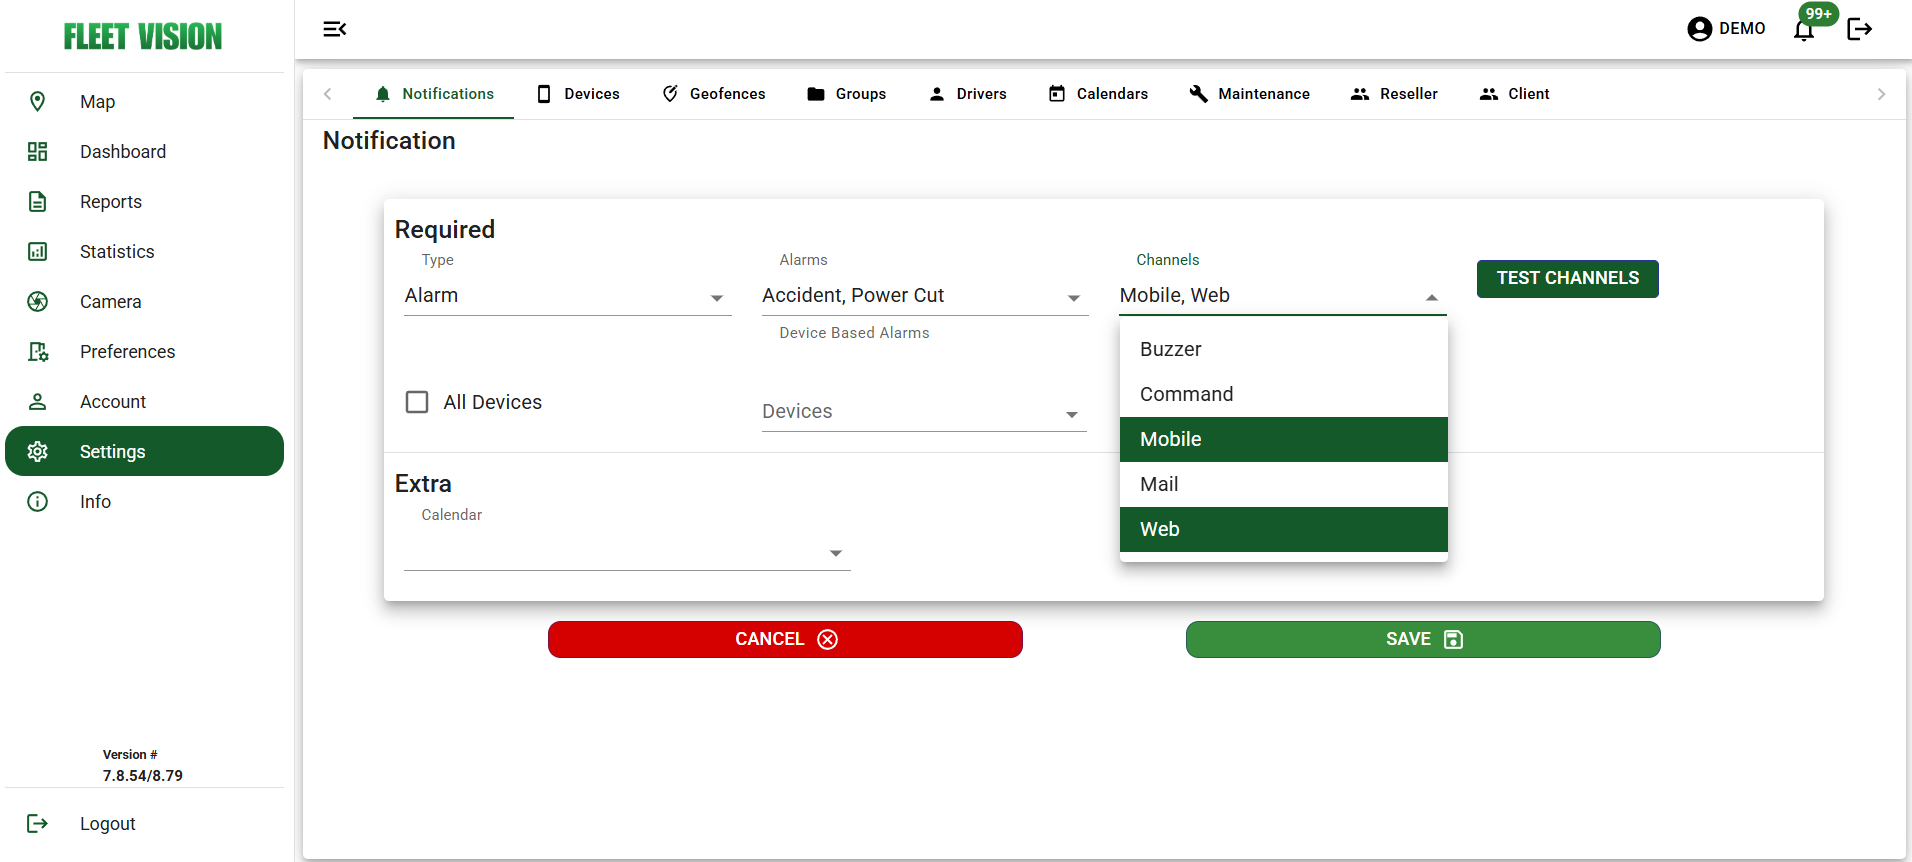Switch to the Devices tab
The image size is (1912, 862).
point(578,94)
